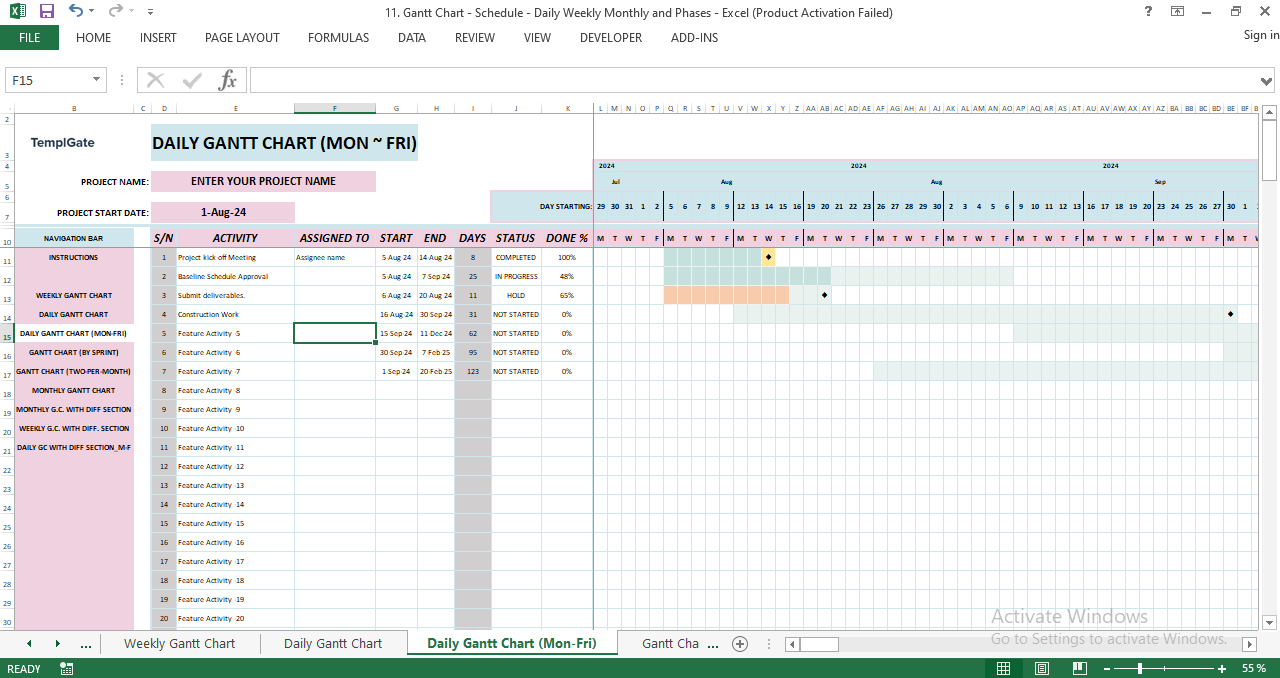Select the ENTER YOUR PROJECT NAME cell

[x=263, y=181]
